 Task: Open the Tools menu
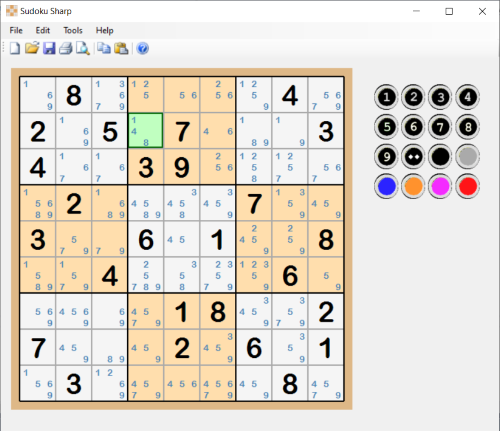click(x=73, y=30)
